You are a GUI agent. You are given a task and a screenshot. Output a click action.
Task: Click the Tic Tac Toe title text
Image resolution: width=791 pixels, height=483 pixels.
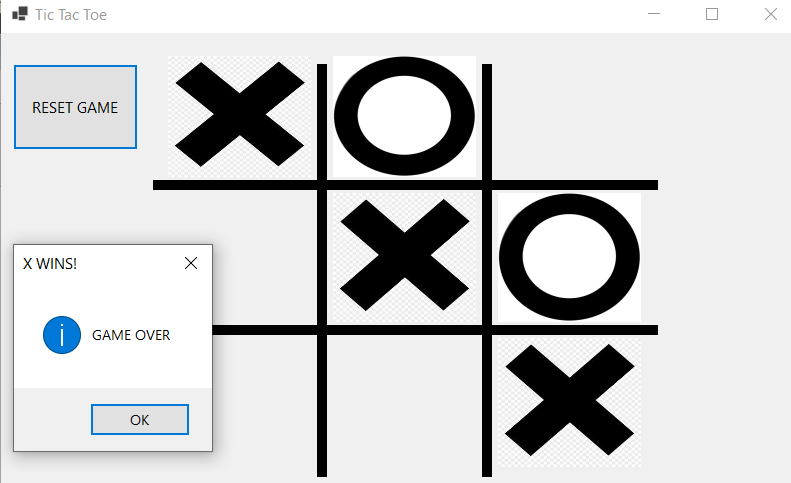pyautogui.click(x=71, y=15)
